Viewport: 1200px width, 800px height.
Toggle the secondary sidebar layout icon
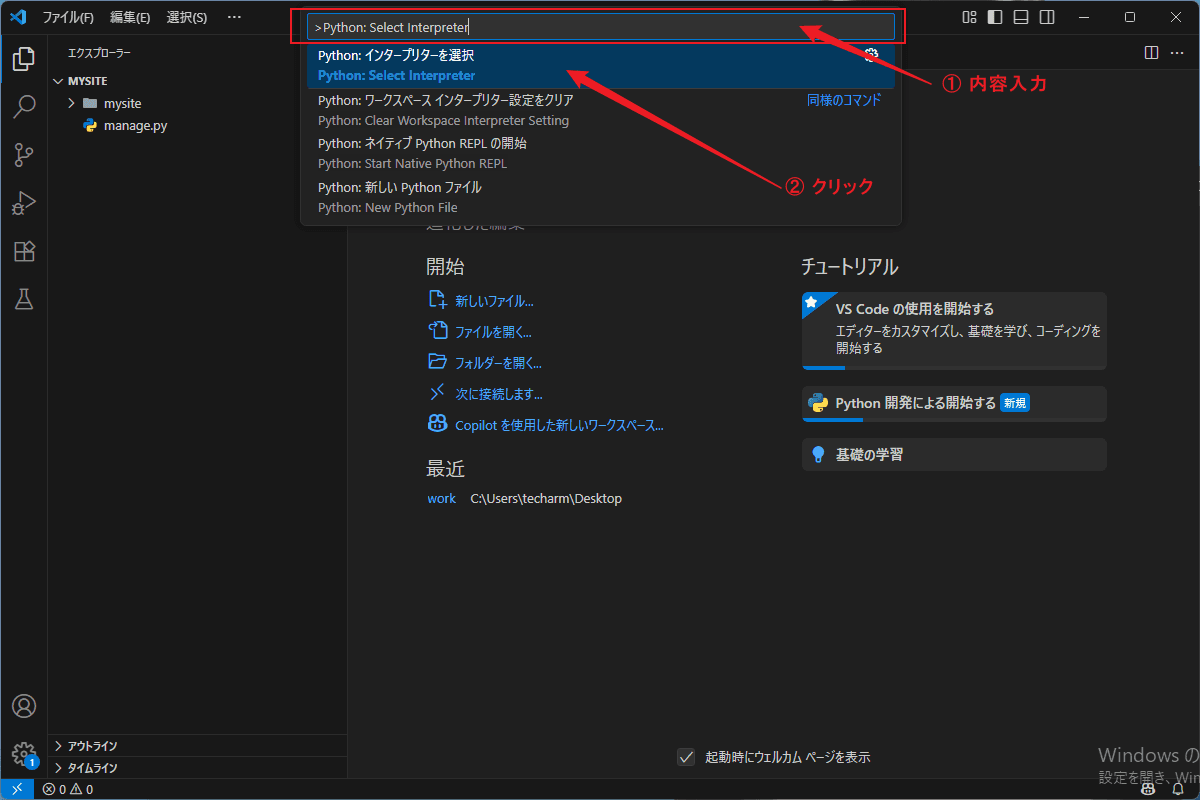click(1047, 17)
